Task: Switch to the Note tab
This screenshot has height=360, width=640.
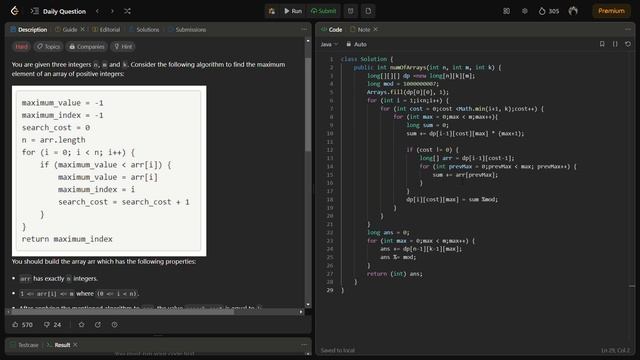Action: tap(360, 29)
